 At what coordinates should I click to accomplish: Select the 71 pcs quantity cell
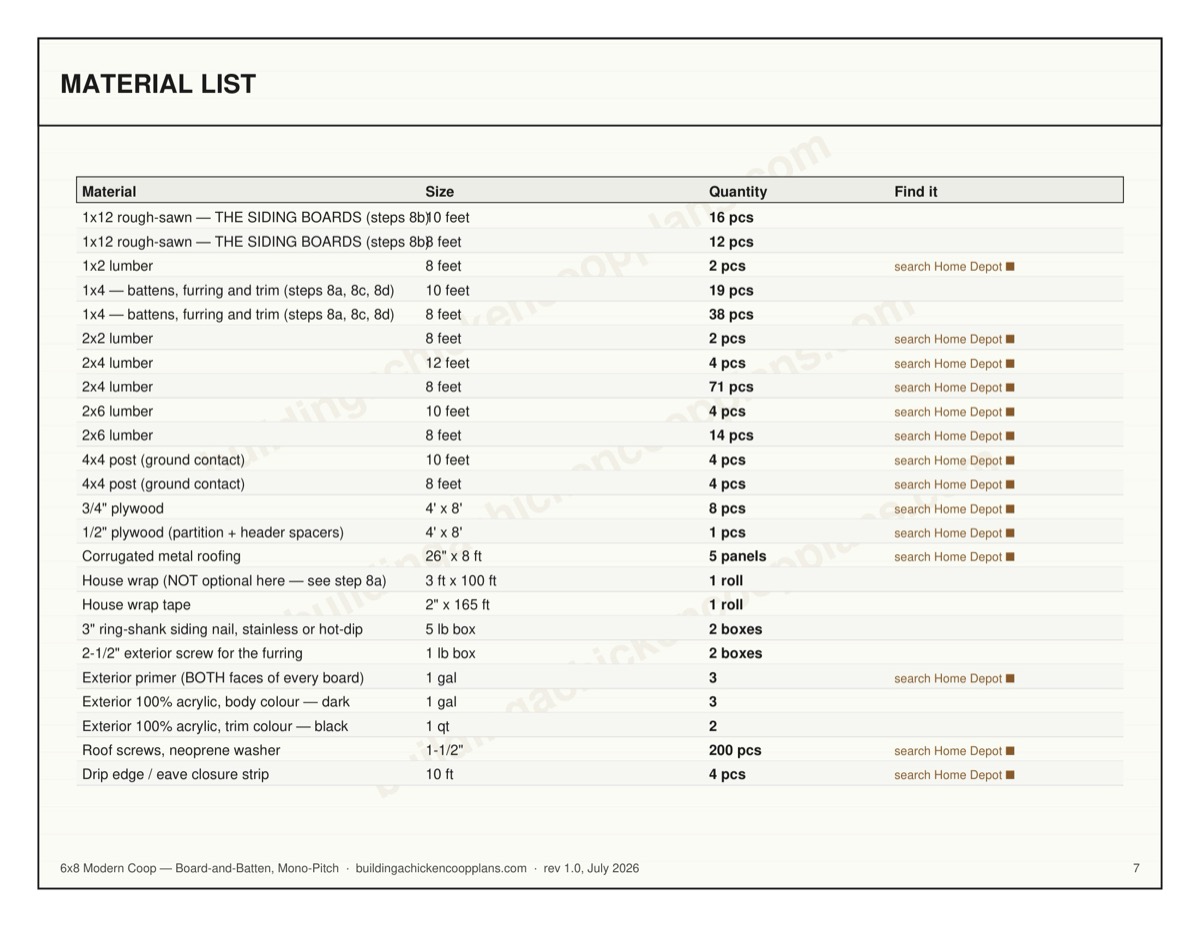[x=731, y=387]
